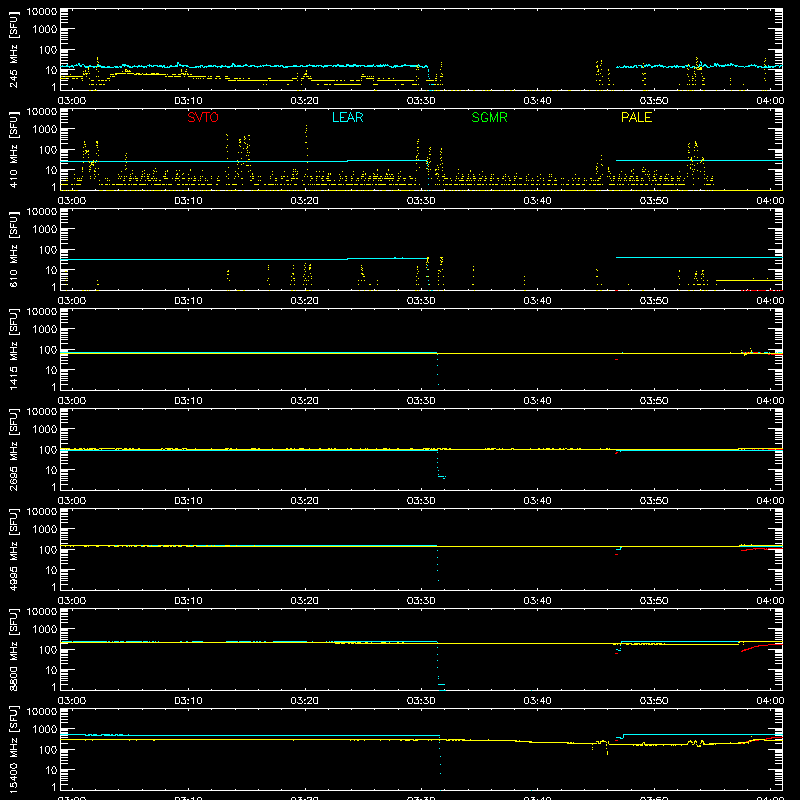Click the 10000 y-tick of 245 MHz panel
The width and height of the screenshot is (800, 800).
[42, 12]
